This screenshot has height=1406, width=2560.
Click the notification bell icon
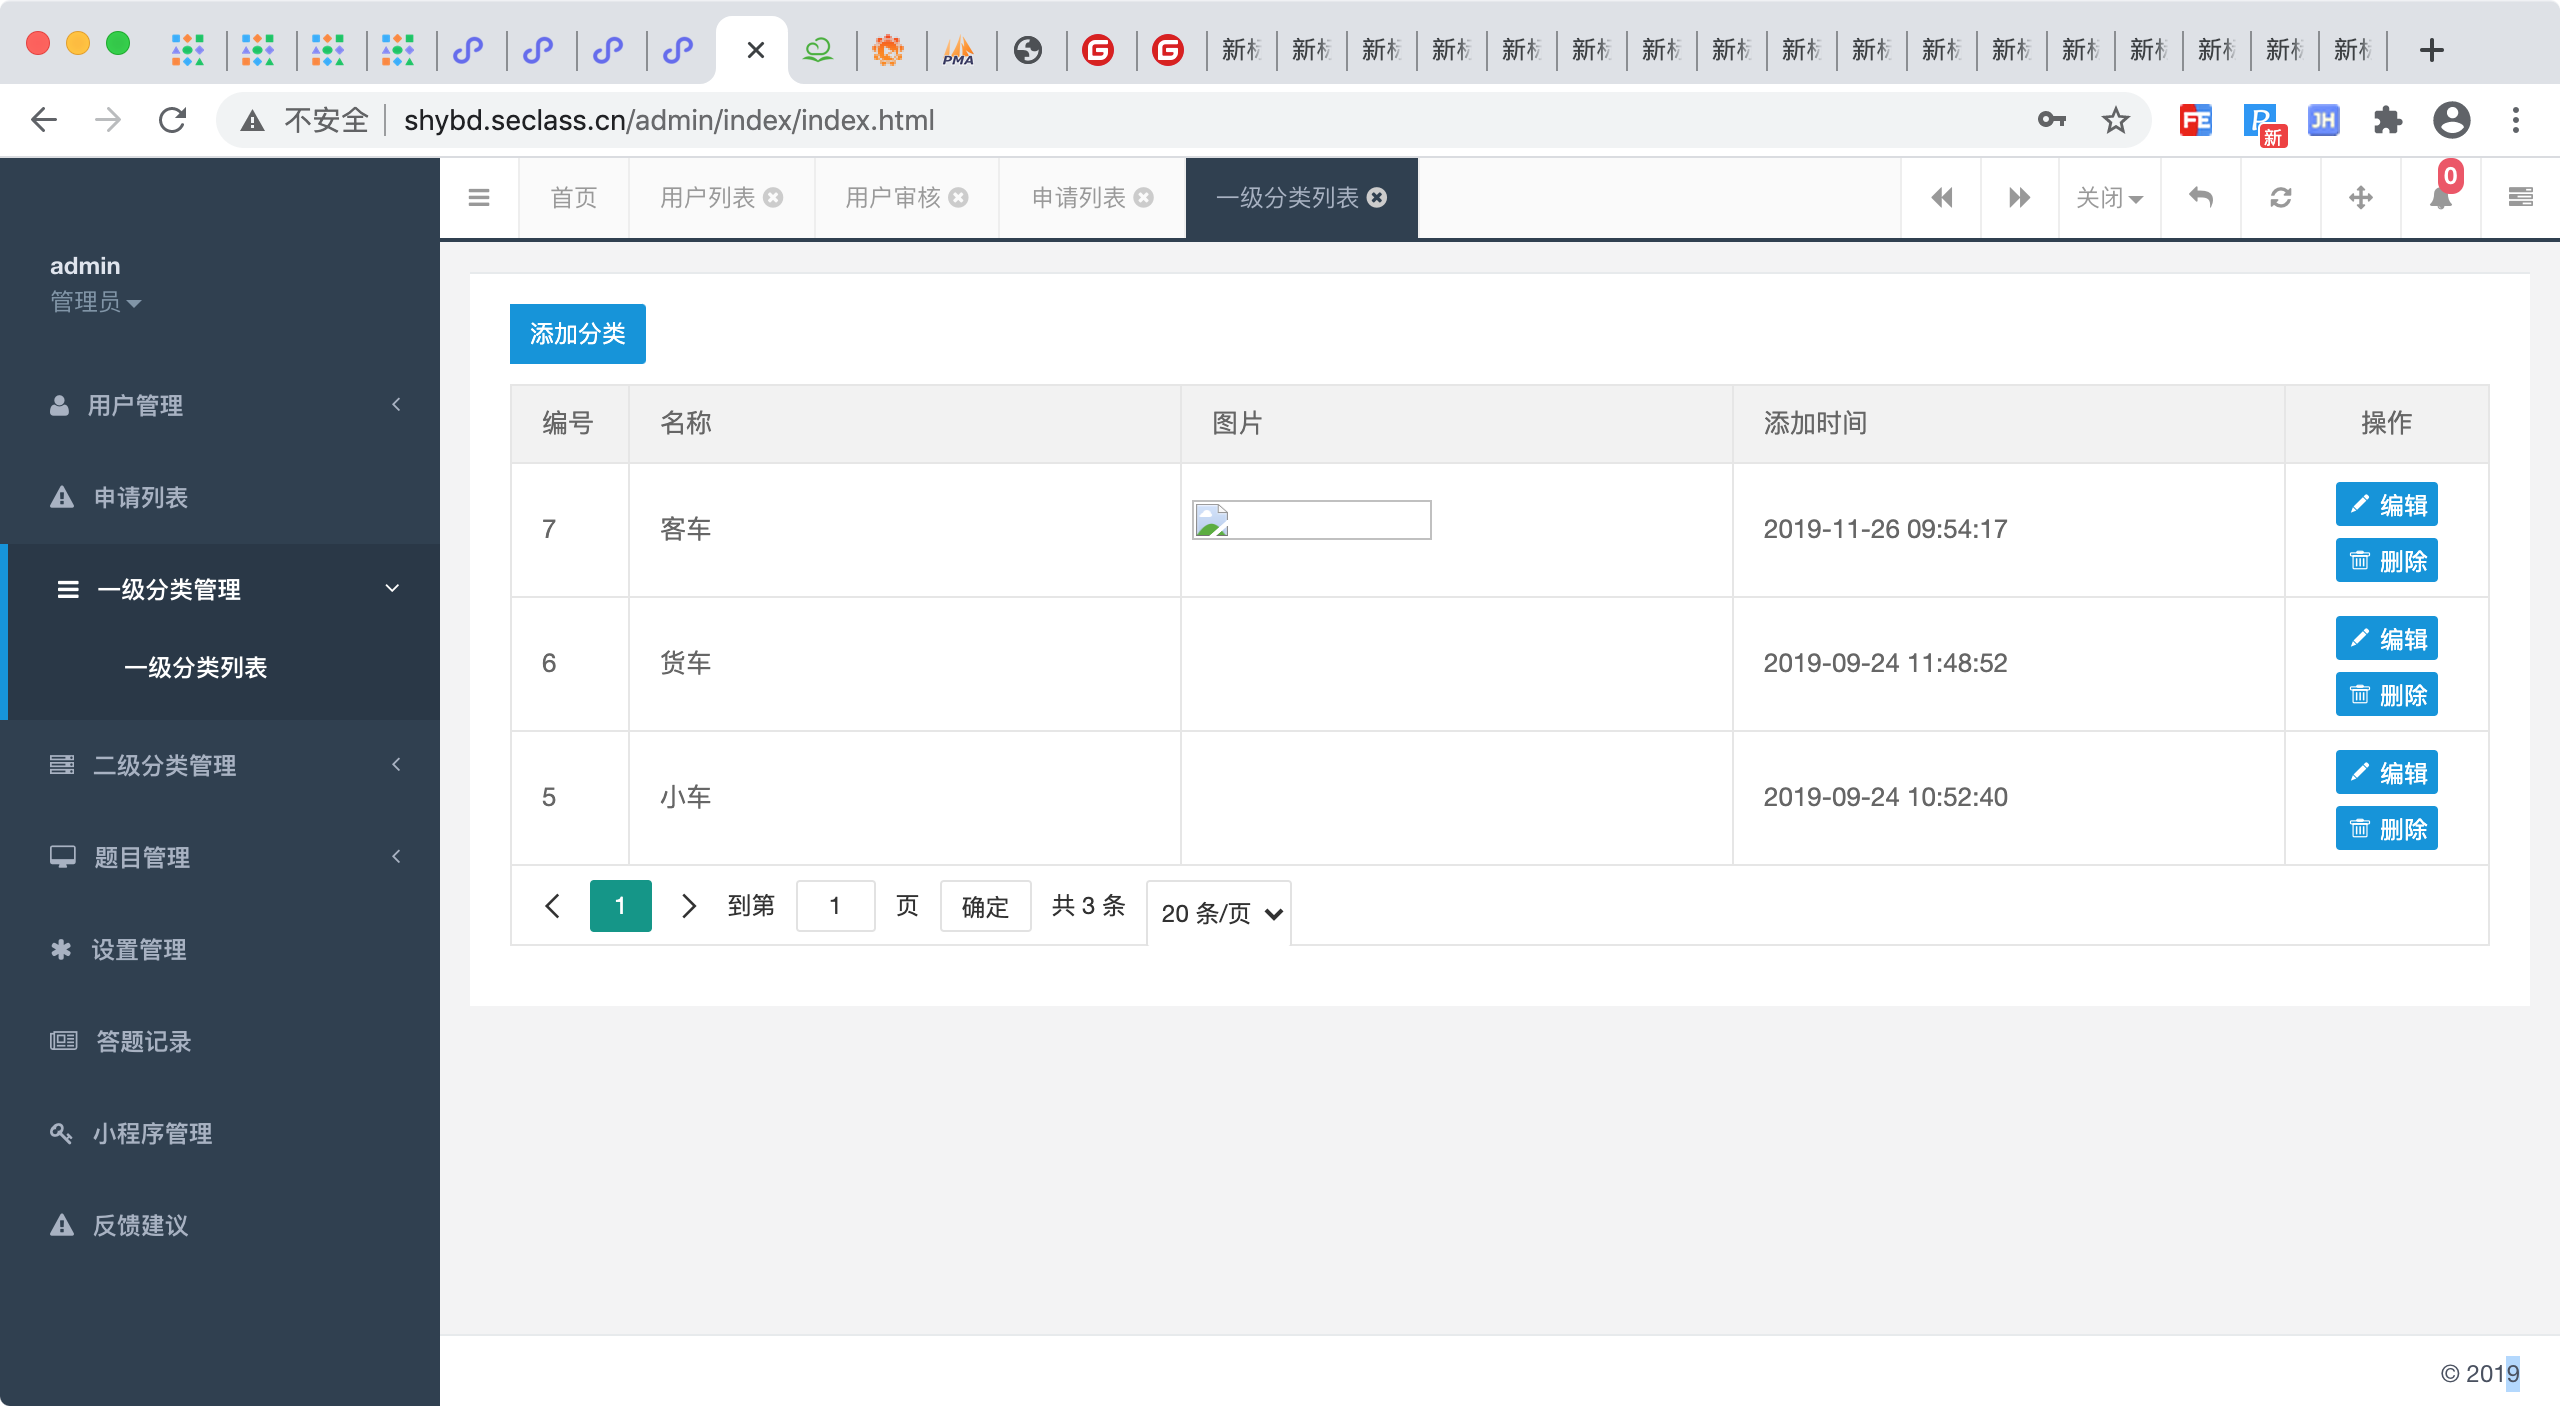(x=2441, y=198)
